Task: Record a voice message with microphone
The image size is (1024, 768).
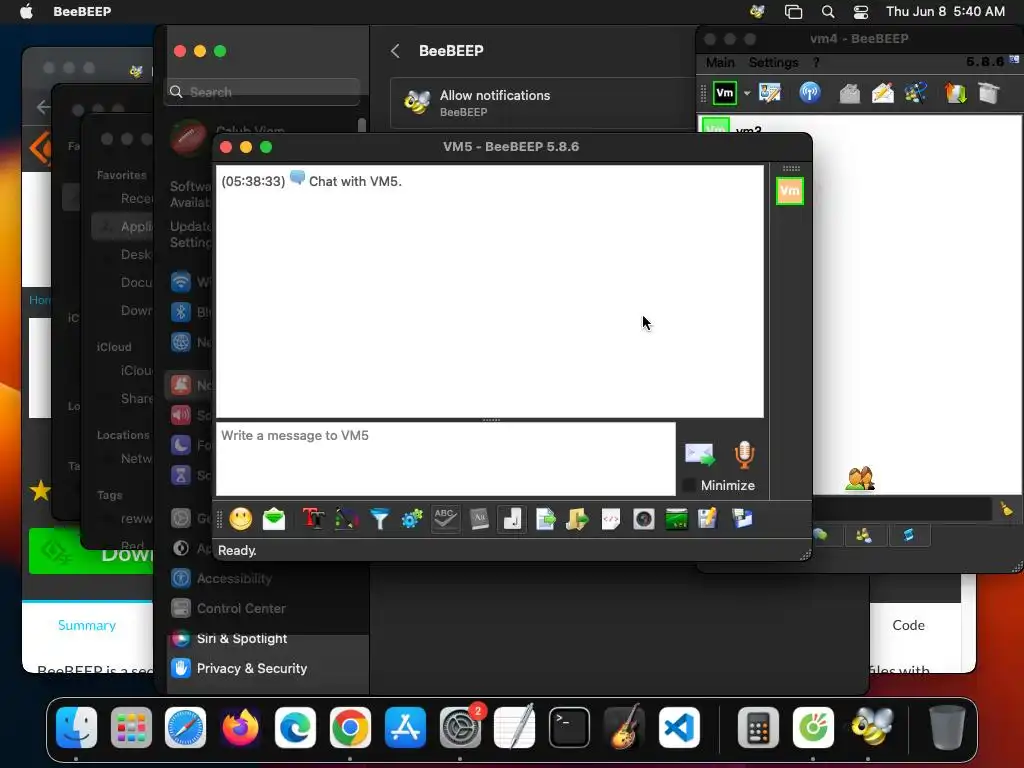Action: [744, 455]
